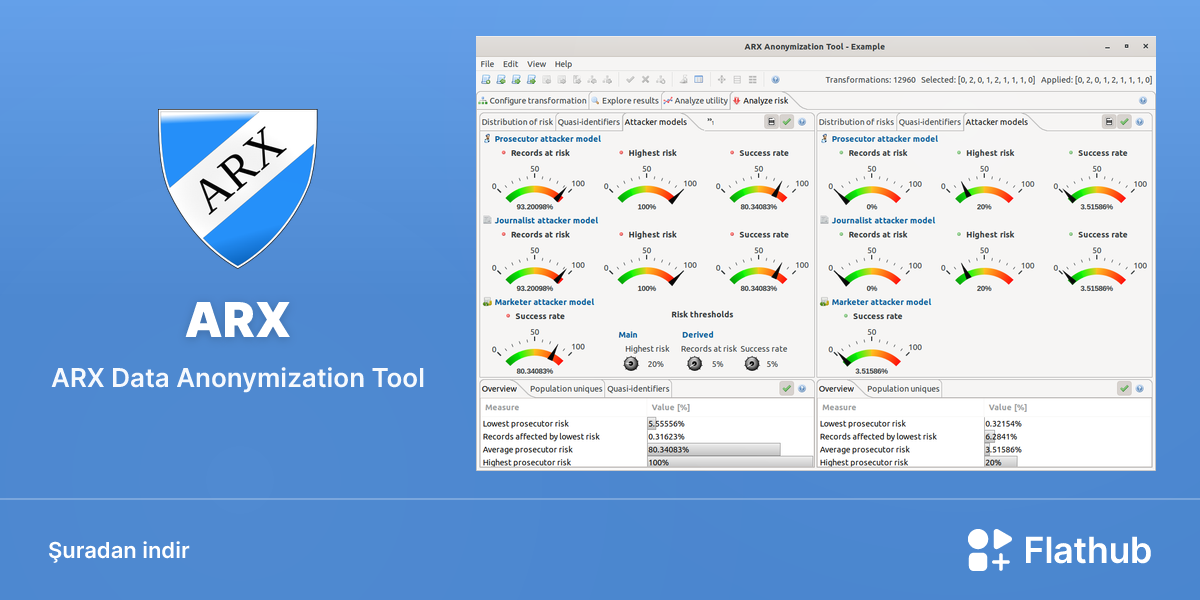Select the Population uniques tab in the right panel

pos(903,388)
